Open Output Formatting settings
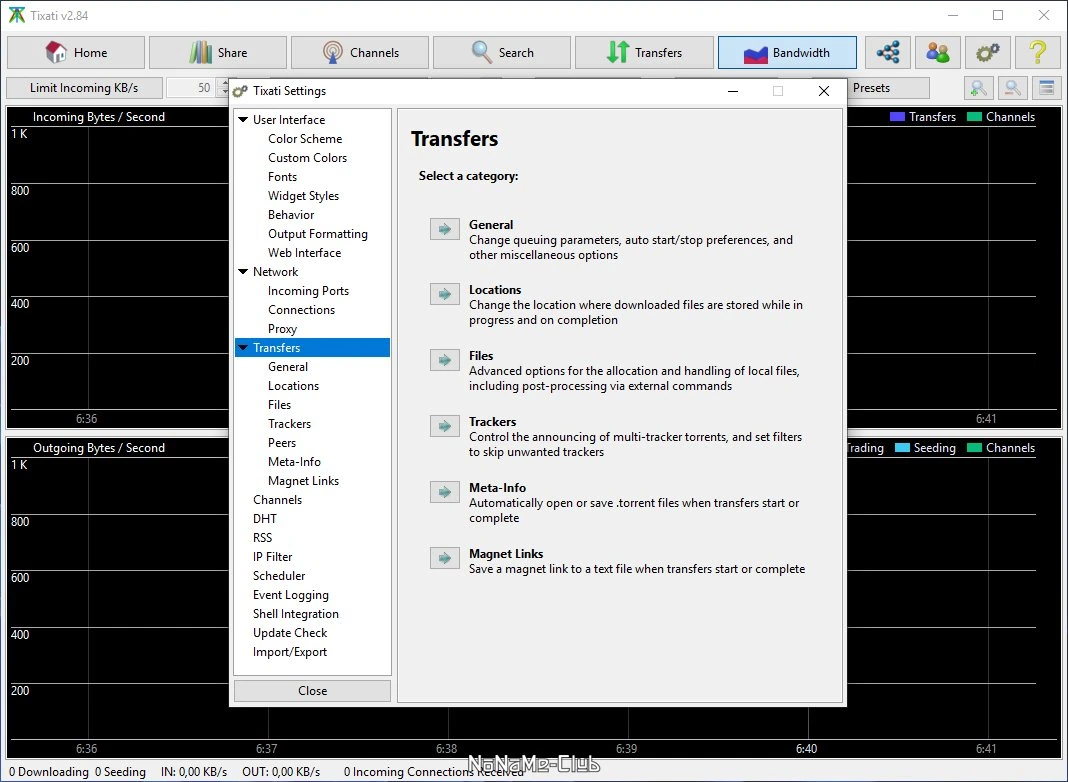 click(x=317, y=234)
